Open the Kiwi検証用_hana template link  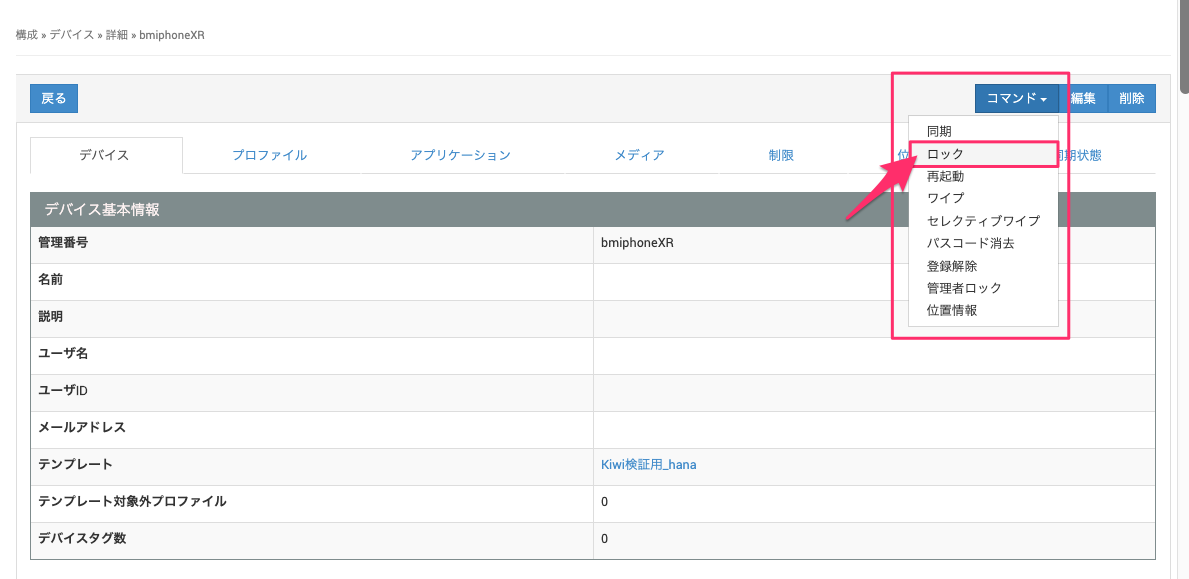(648, 465)
